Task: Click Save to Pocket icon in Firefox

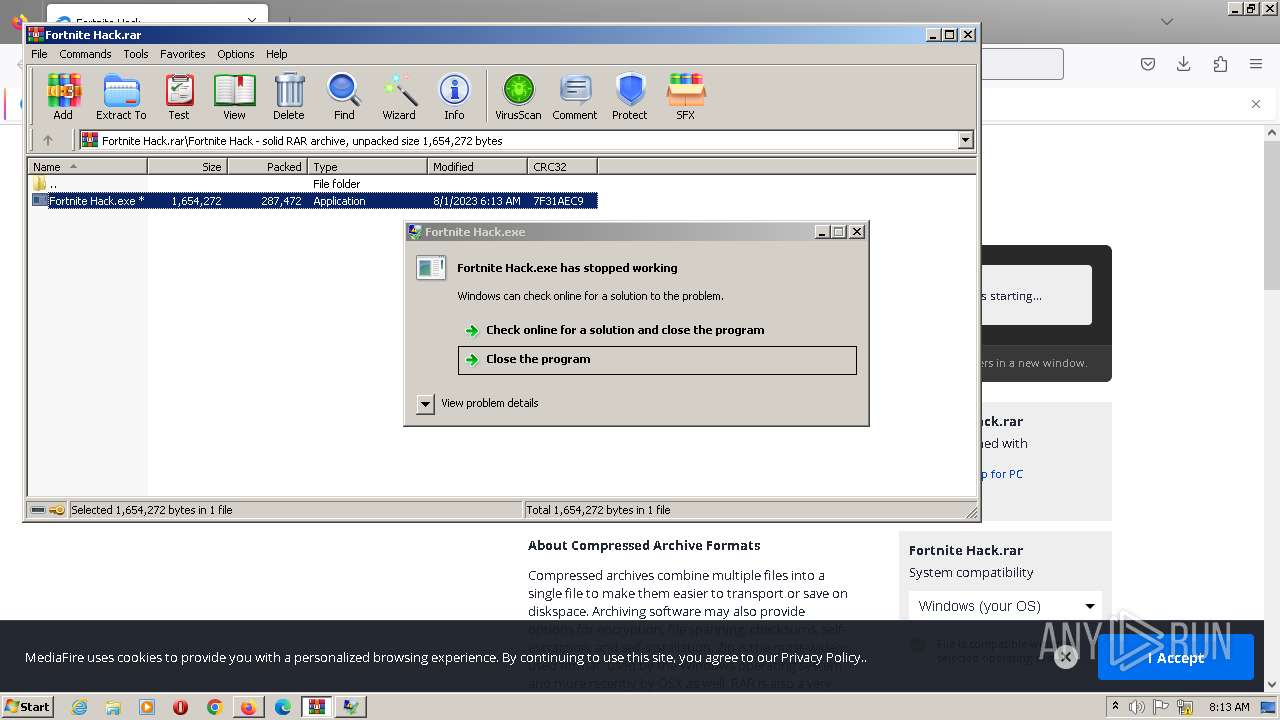Action: click(1148, 64)
